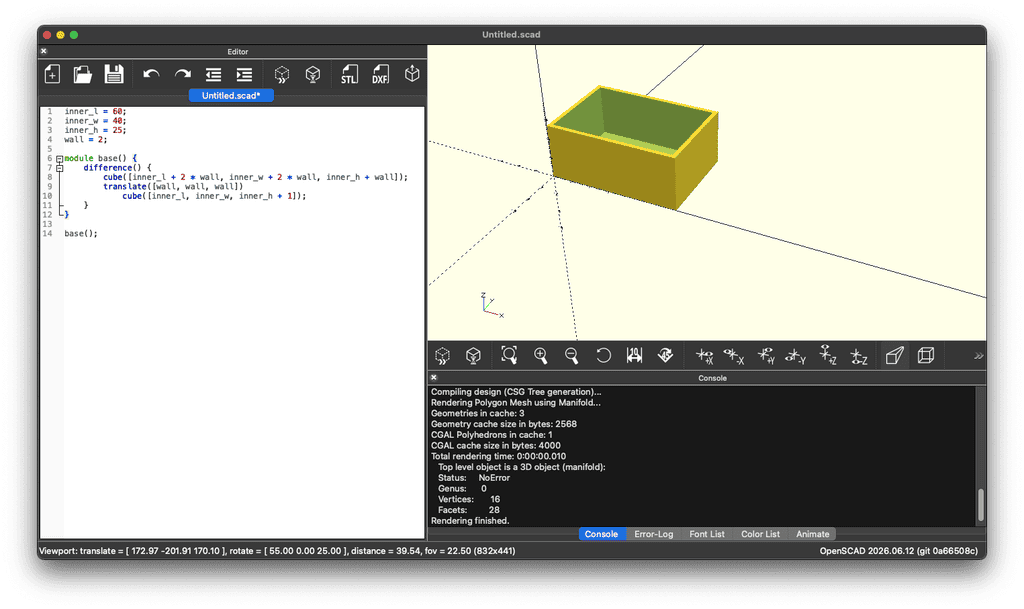Export the model as STL
1024x609 pixels.
click(349, 74)
